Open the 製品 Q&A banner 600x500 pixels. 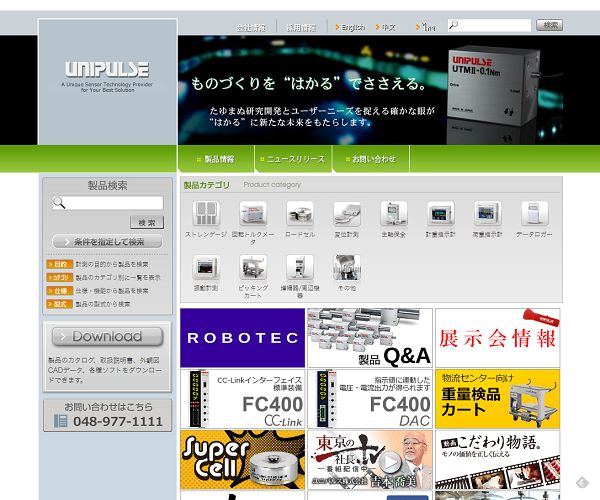(x=370, y=338)
